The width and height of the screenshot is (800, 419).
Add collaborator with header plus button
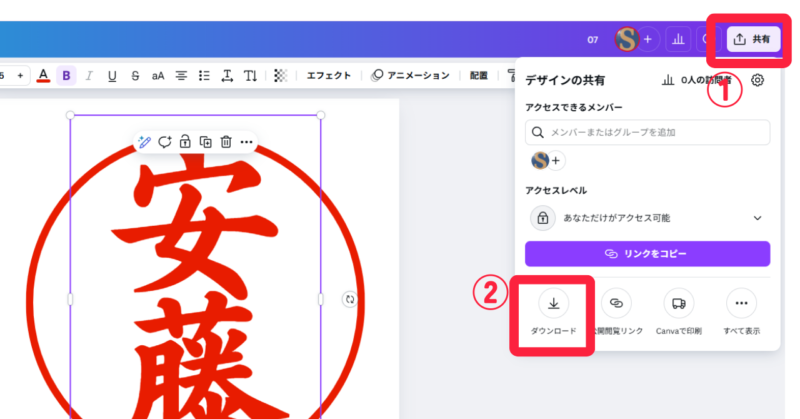648,39
